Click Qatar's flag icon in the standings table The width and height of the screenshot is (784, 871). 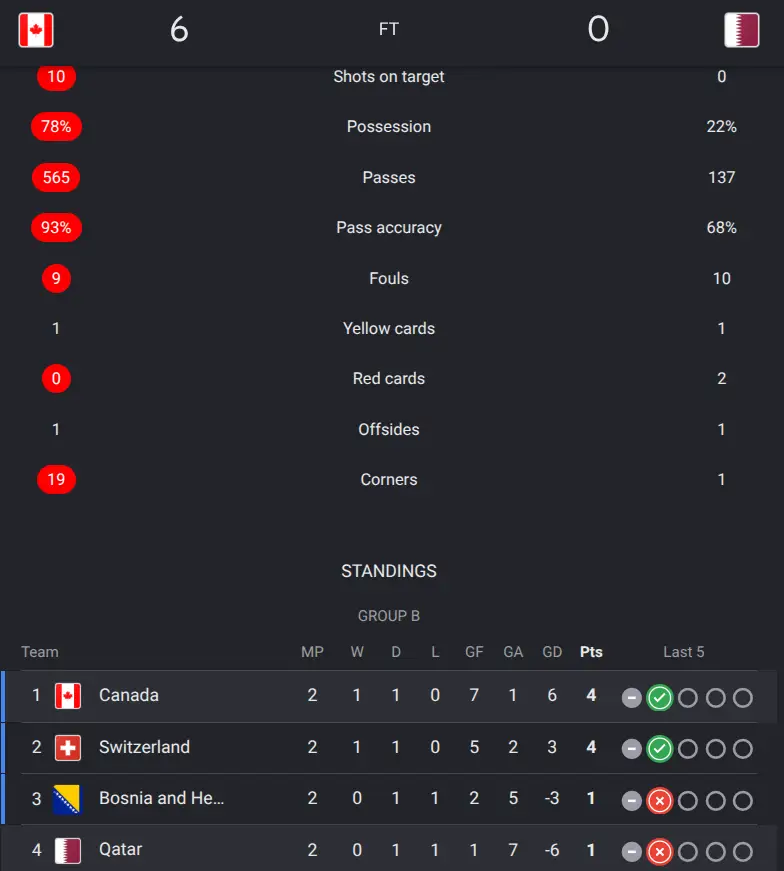tap(68, 850)
